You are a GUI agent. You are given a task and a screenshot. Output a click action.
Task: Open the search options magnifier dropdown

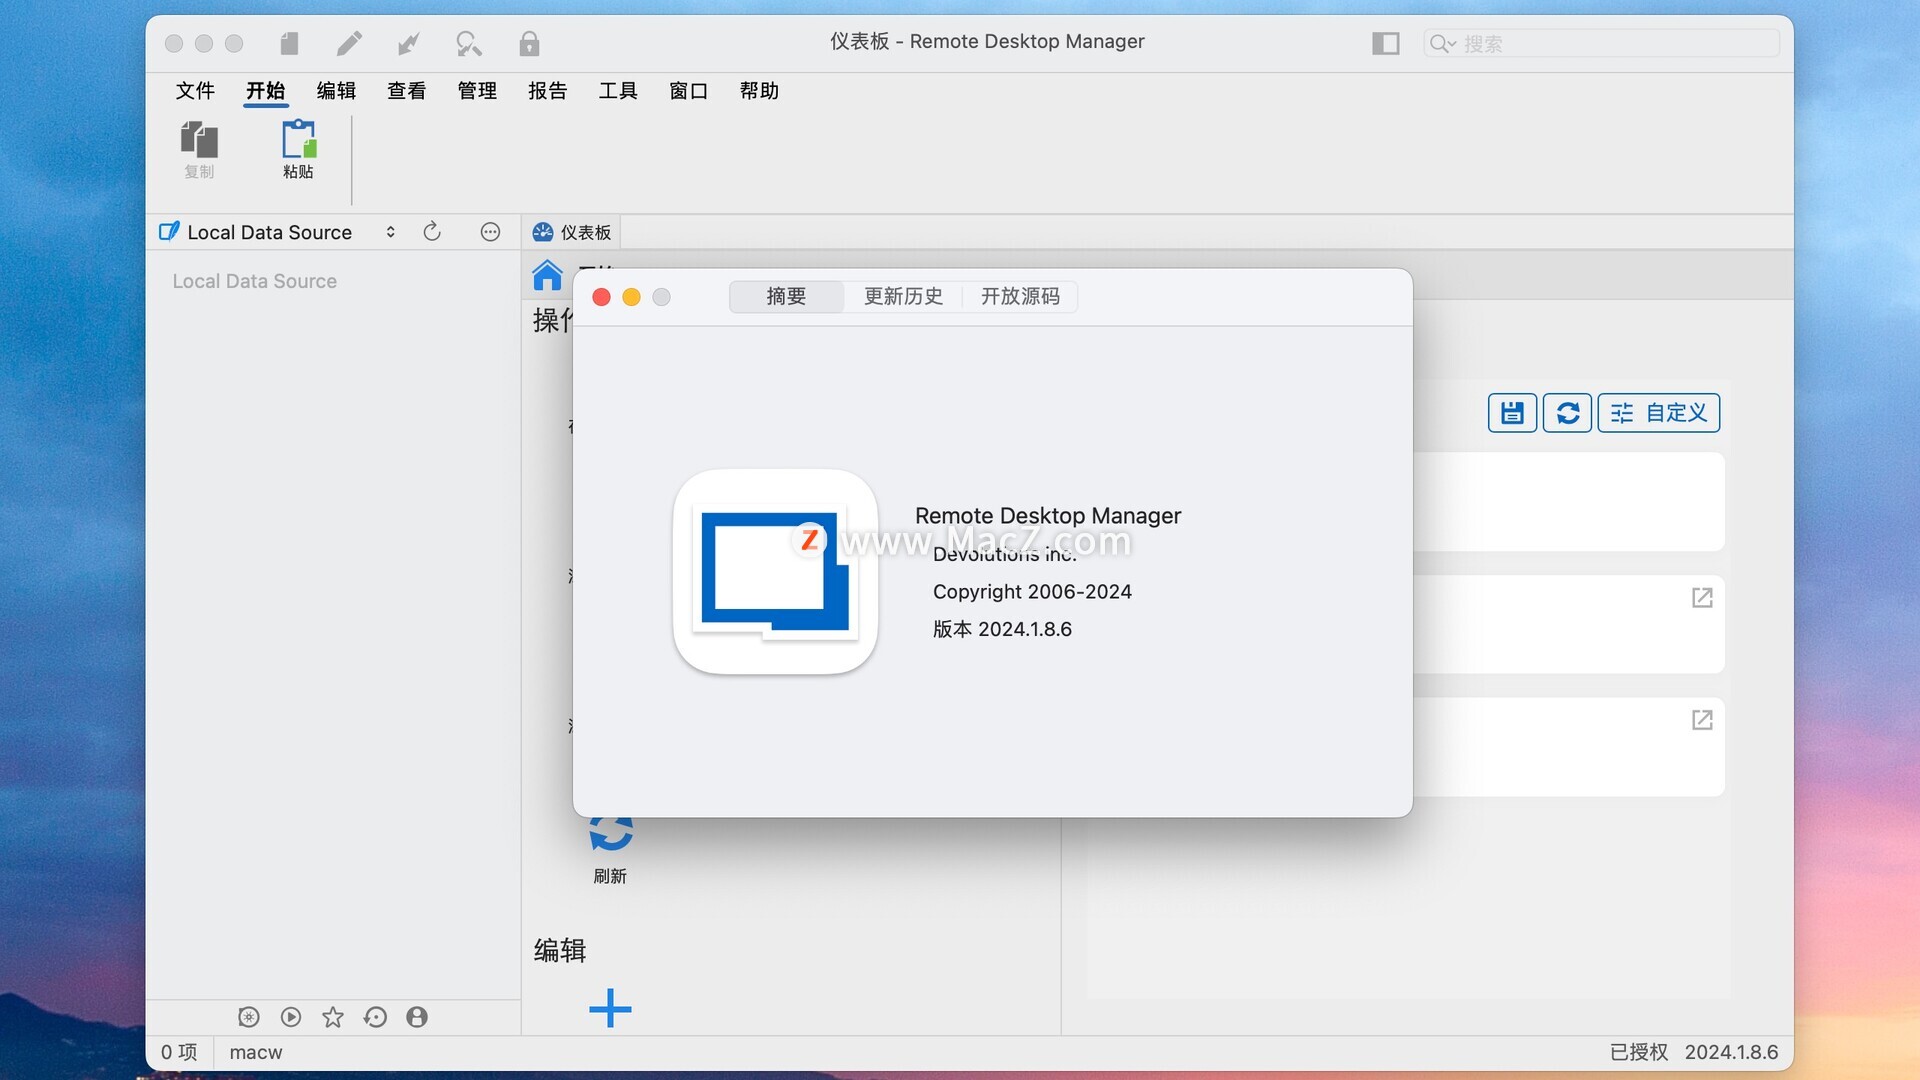1442,43
